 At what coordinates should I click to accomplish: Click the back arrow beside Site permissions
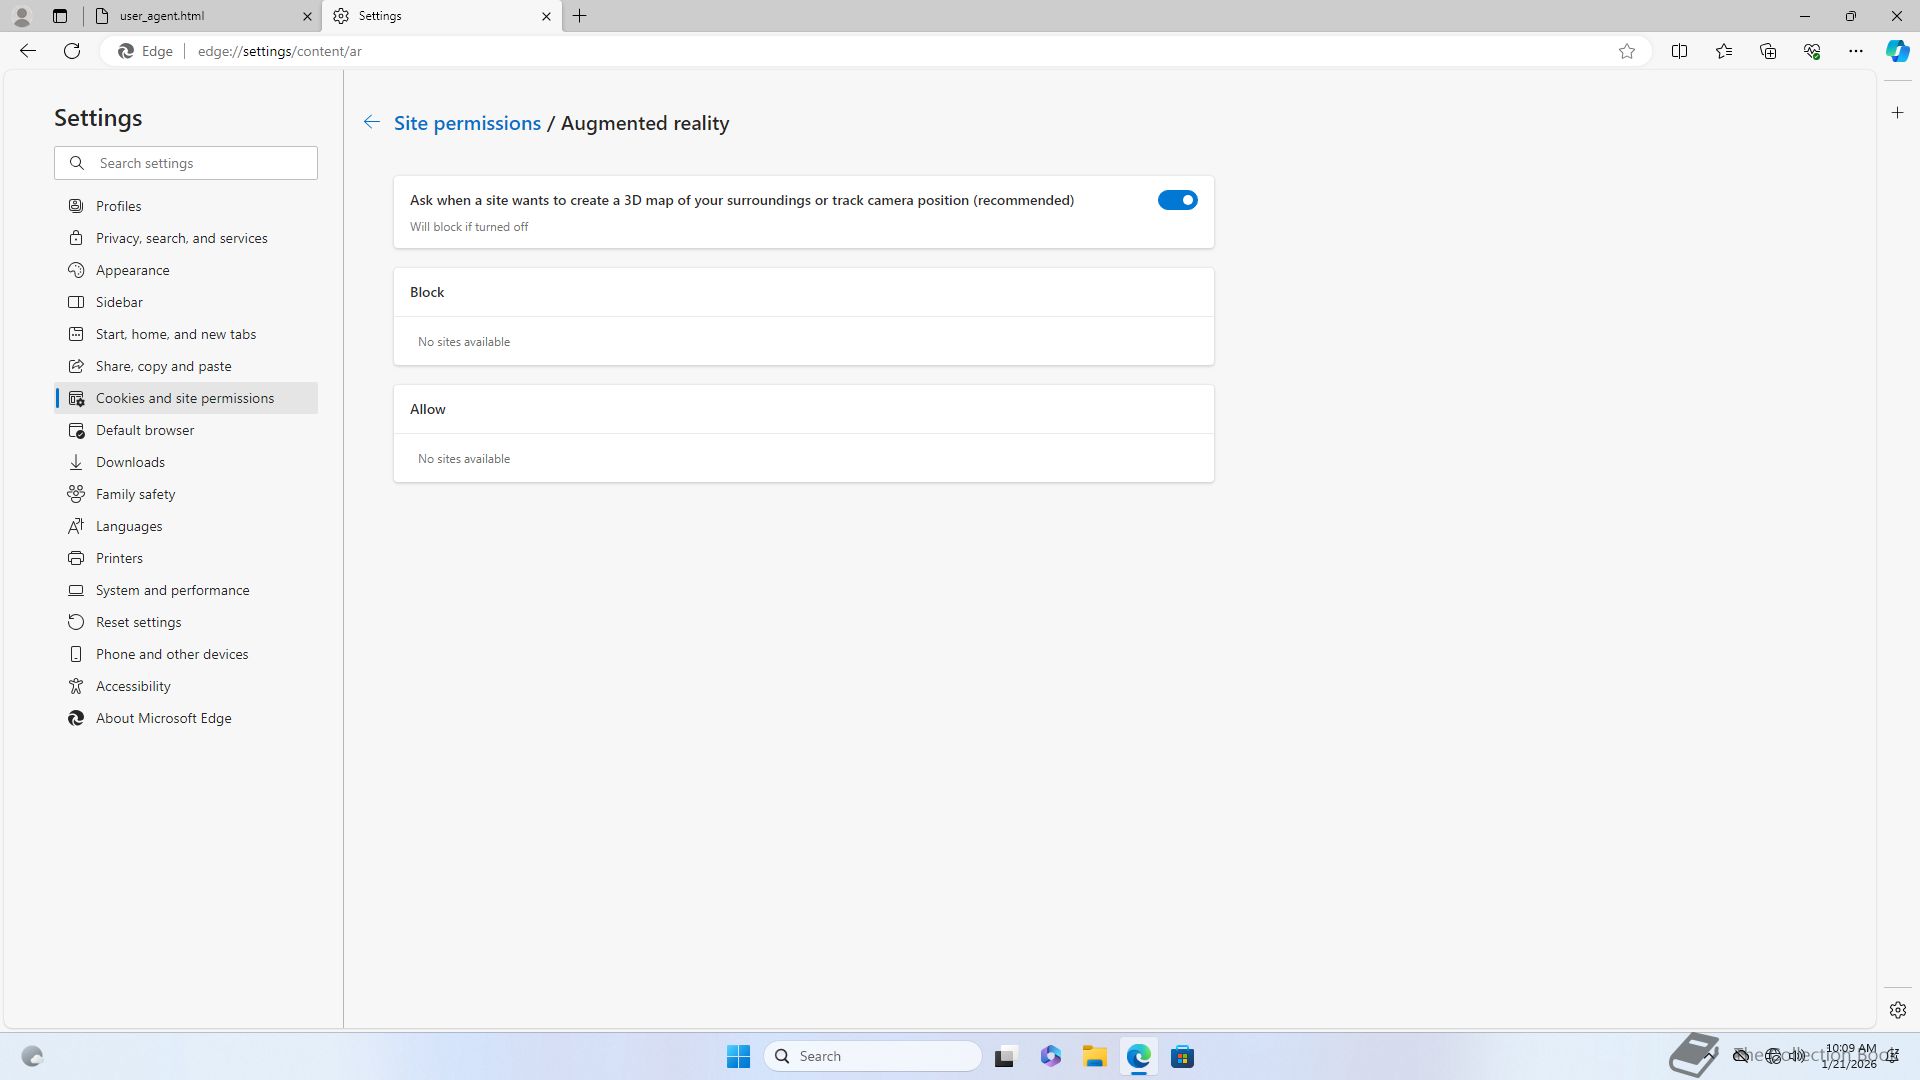tap(371, 122)
